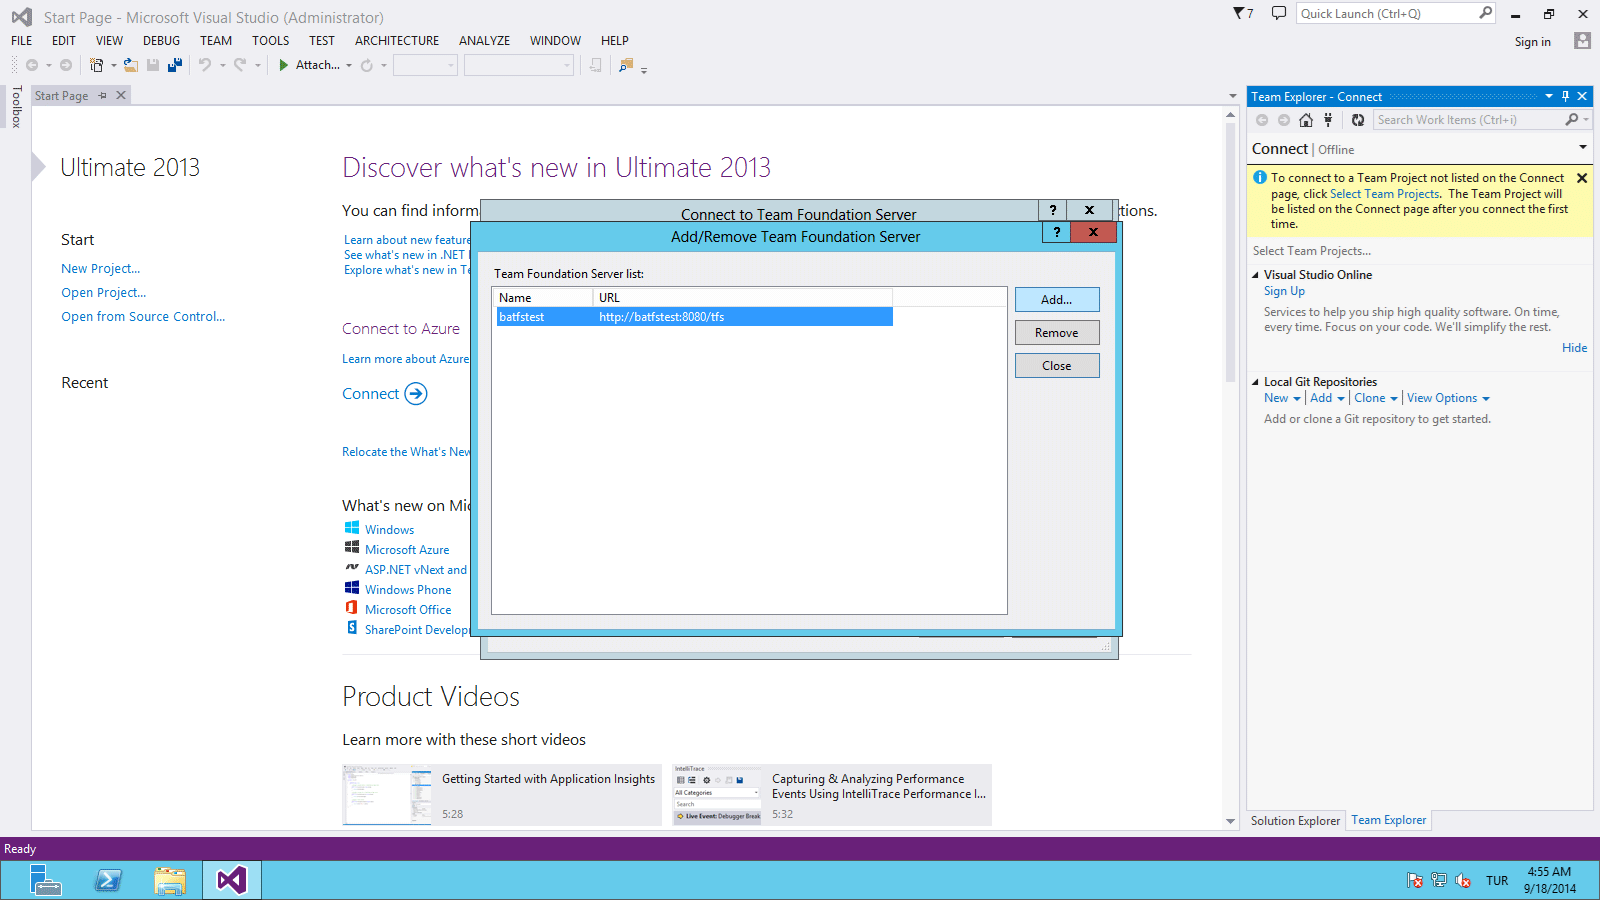Click the Home icon in Team Explorer
The image size is (1600, 900).
tap(1306, 120)
